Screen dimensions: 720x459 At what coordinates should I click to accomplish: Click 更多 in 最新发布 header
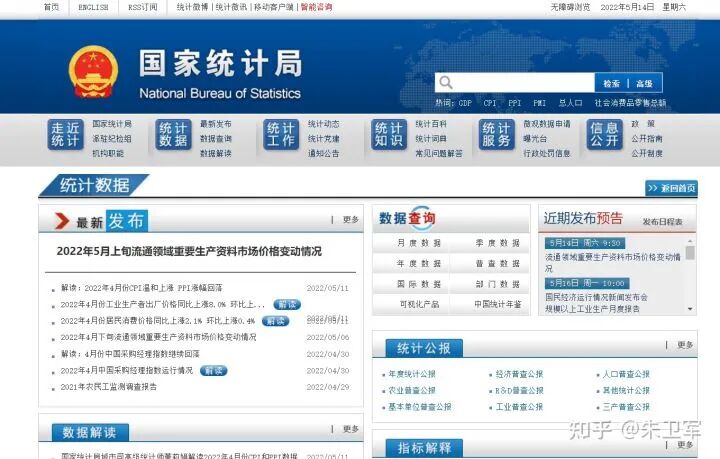point(351,220)
